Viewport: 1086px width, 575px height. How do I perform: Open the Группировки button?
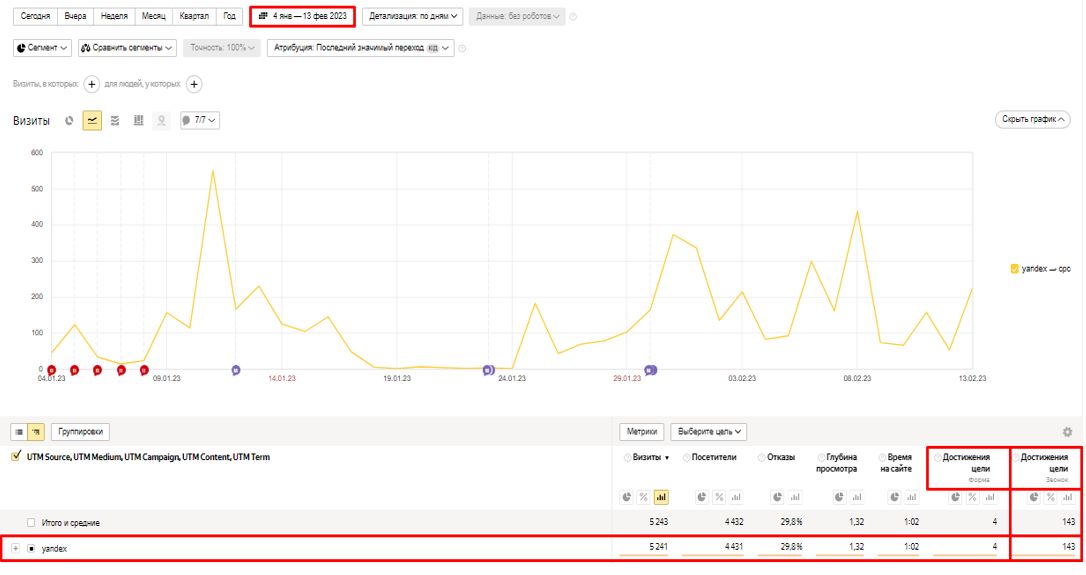(80, 432)
